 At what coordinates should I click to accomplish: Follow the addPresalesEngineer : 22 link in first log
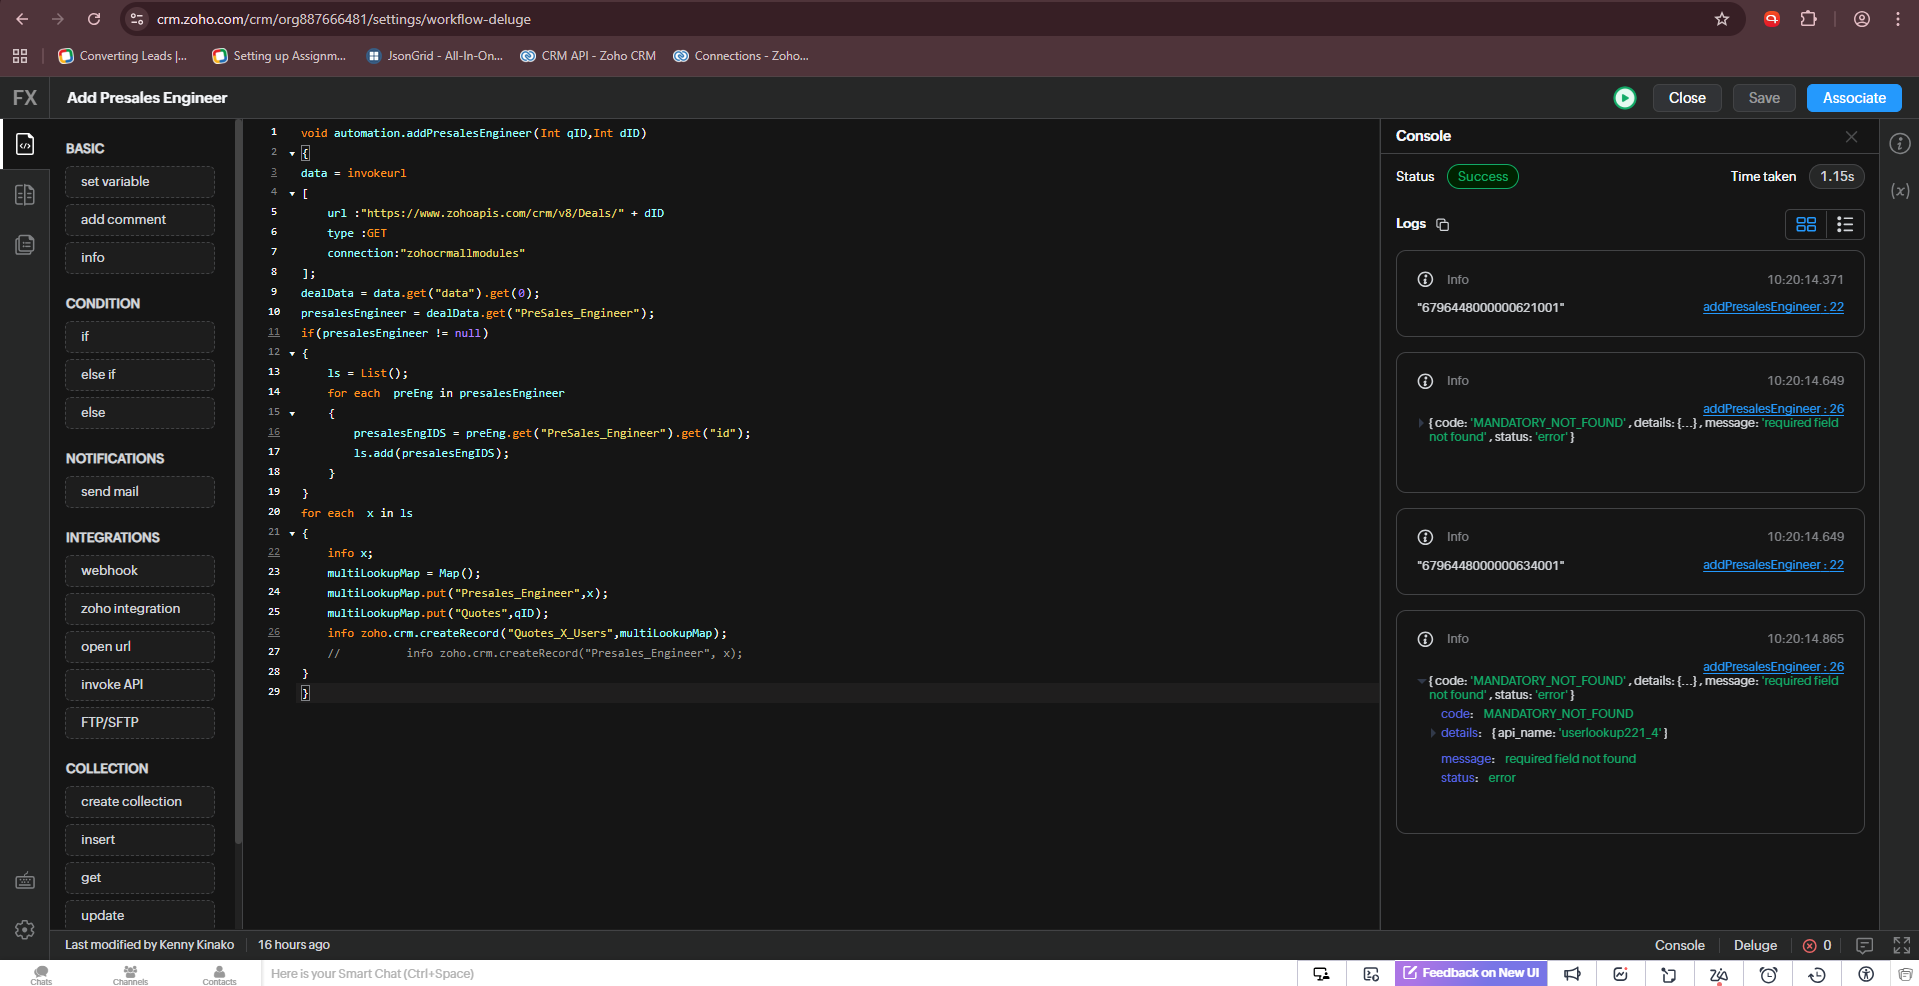[1772, 307]
